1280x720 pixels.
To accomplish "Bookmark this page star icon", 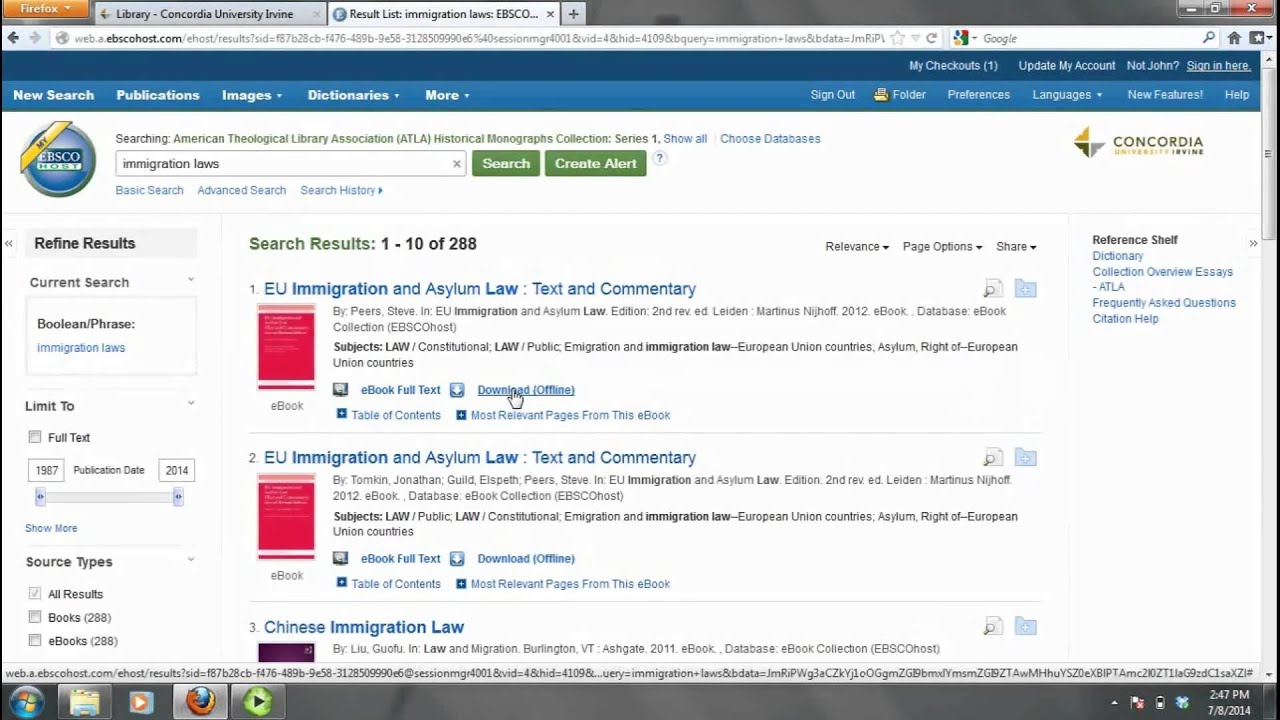I will 897,38.
